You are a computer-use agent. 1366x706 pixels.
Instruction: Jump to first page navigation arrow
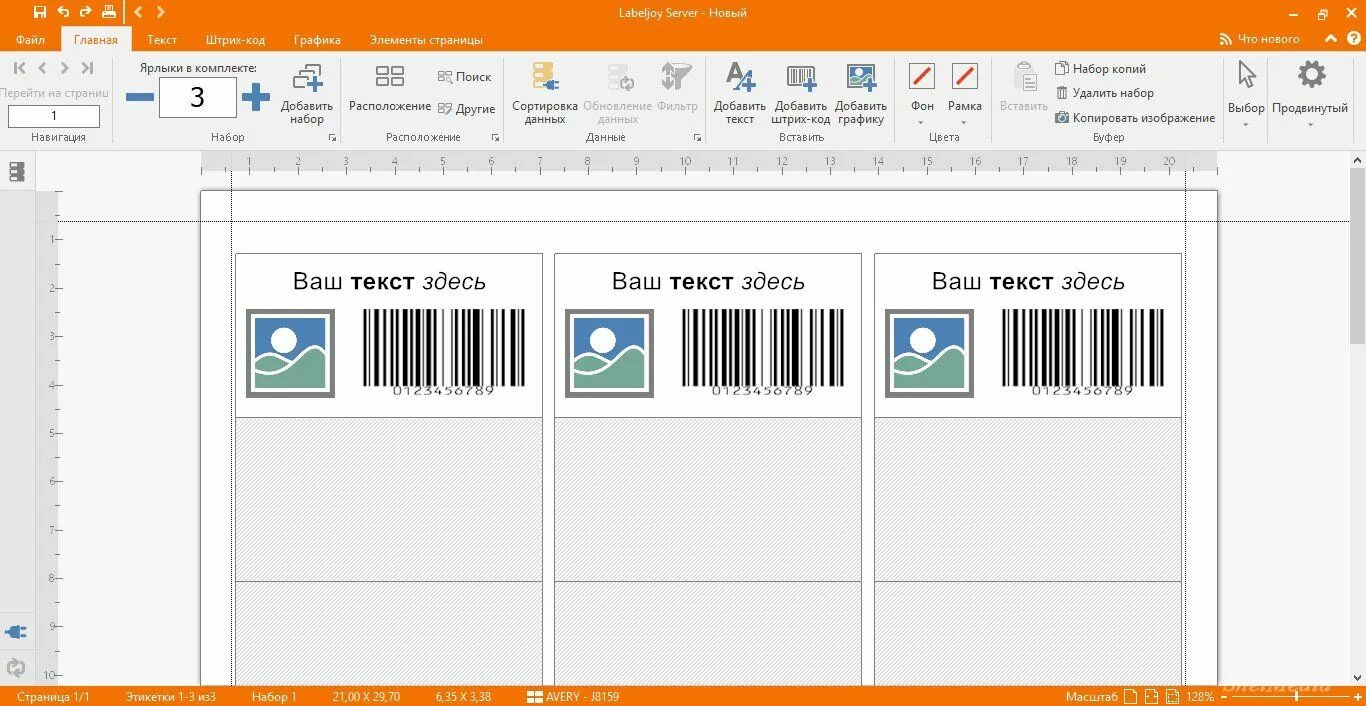point(20,68)
